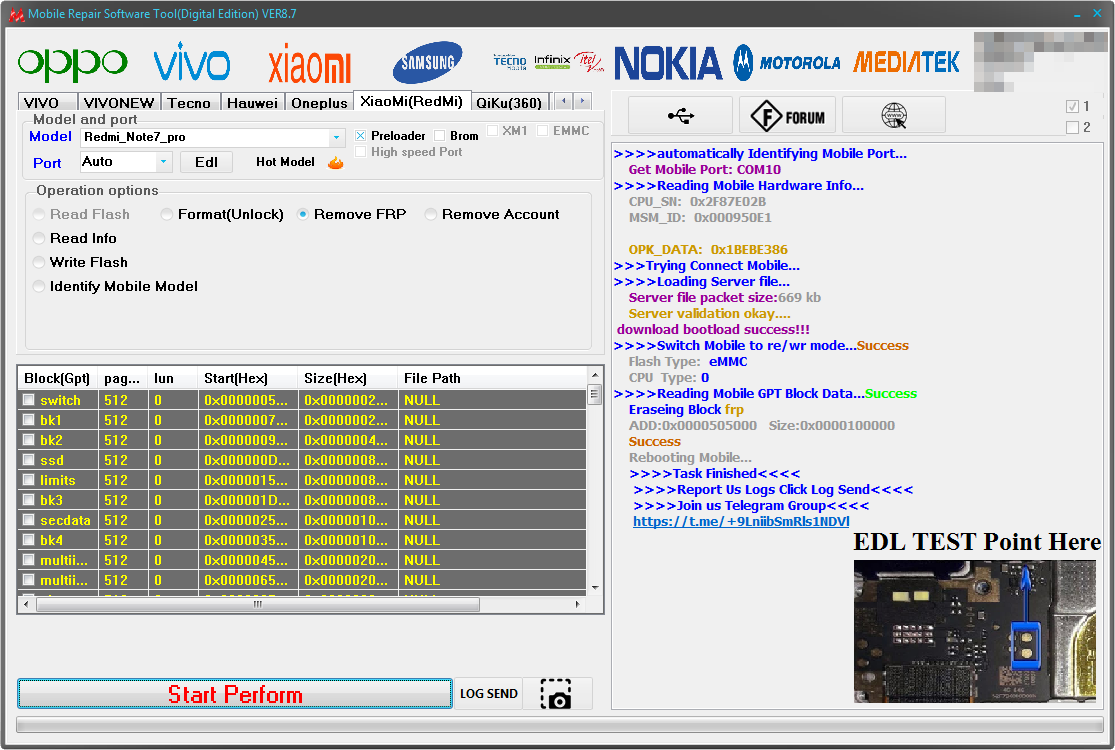Click the screenshot camera icon button
Screen dimensions: 1115x750
click(x=557, y=694)
